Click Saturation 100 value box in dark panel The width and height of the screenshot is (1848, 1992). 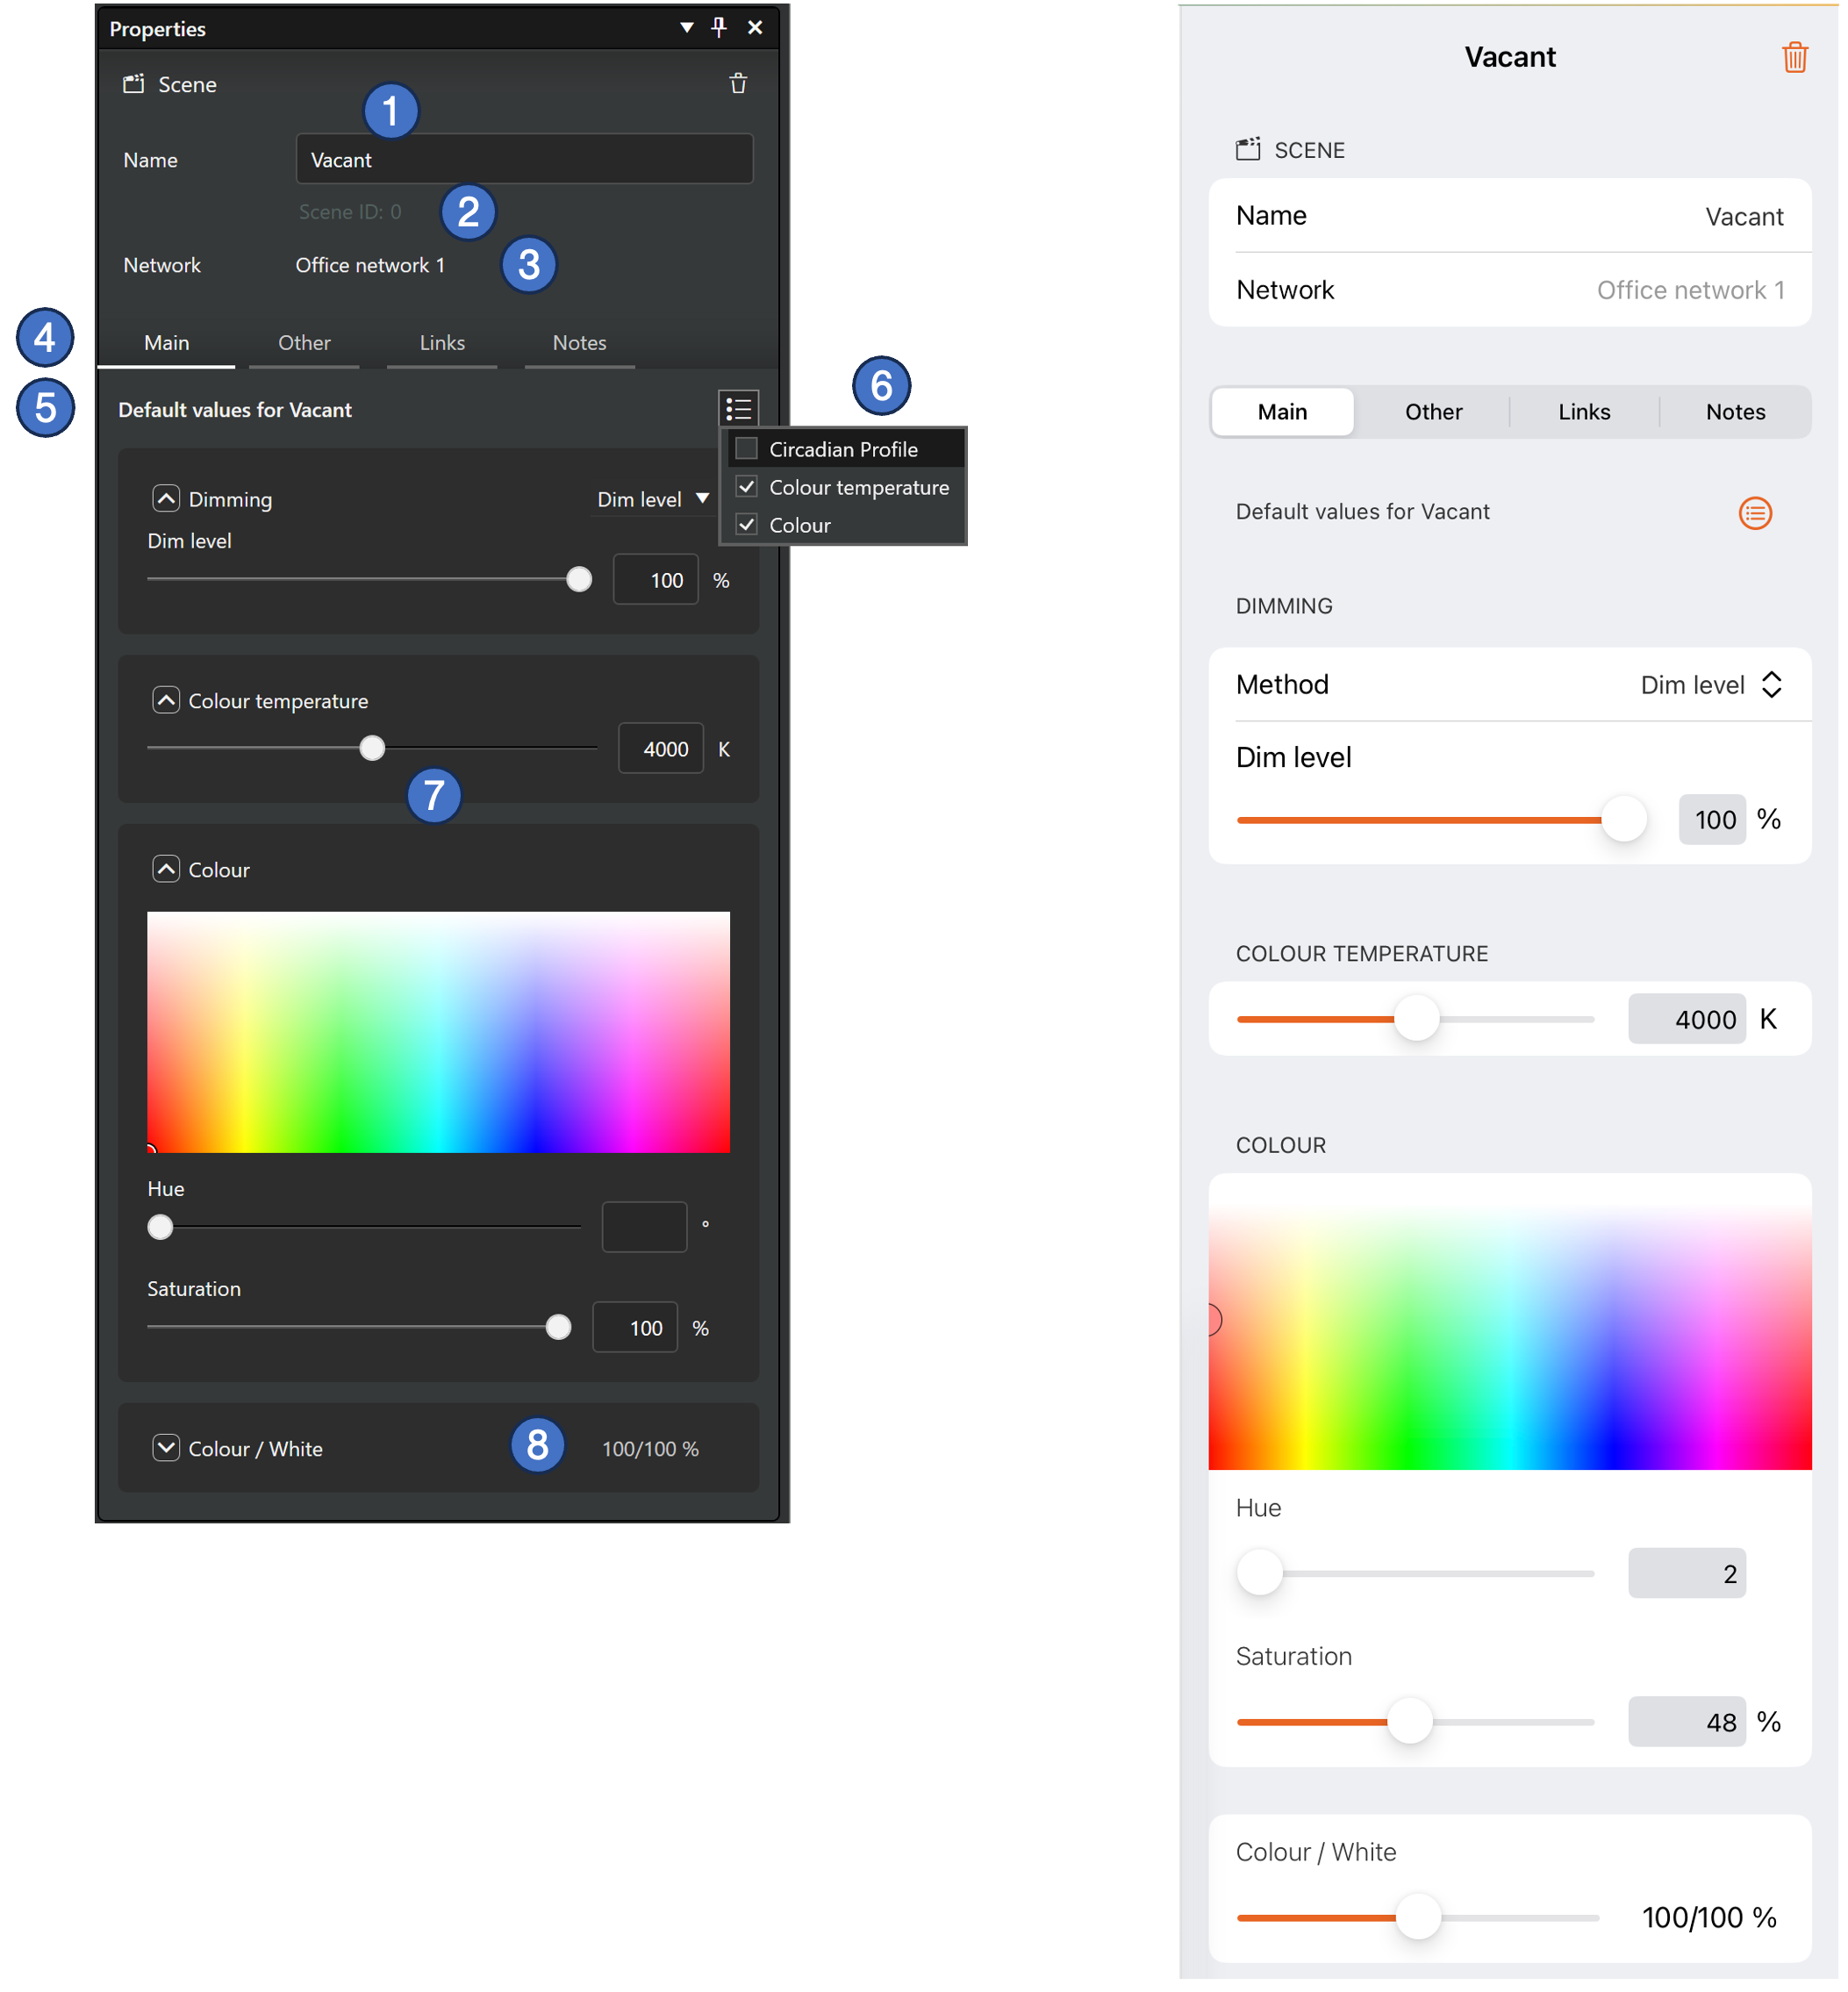[x=635, y=1328]
